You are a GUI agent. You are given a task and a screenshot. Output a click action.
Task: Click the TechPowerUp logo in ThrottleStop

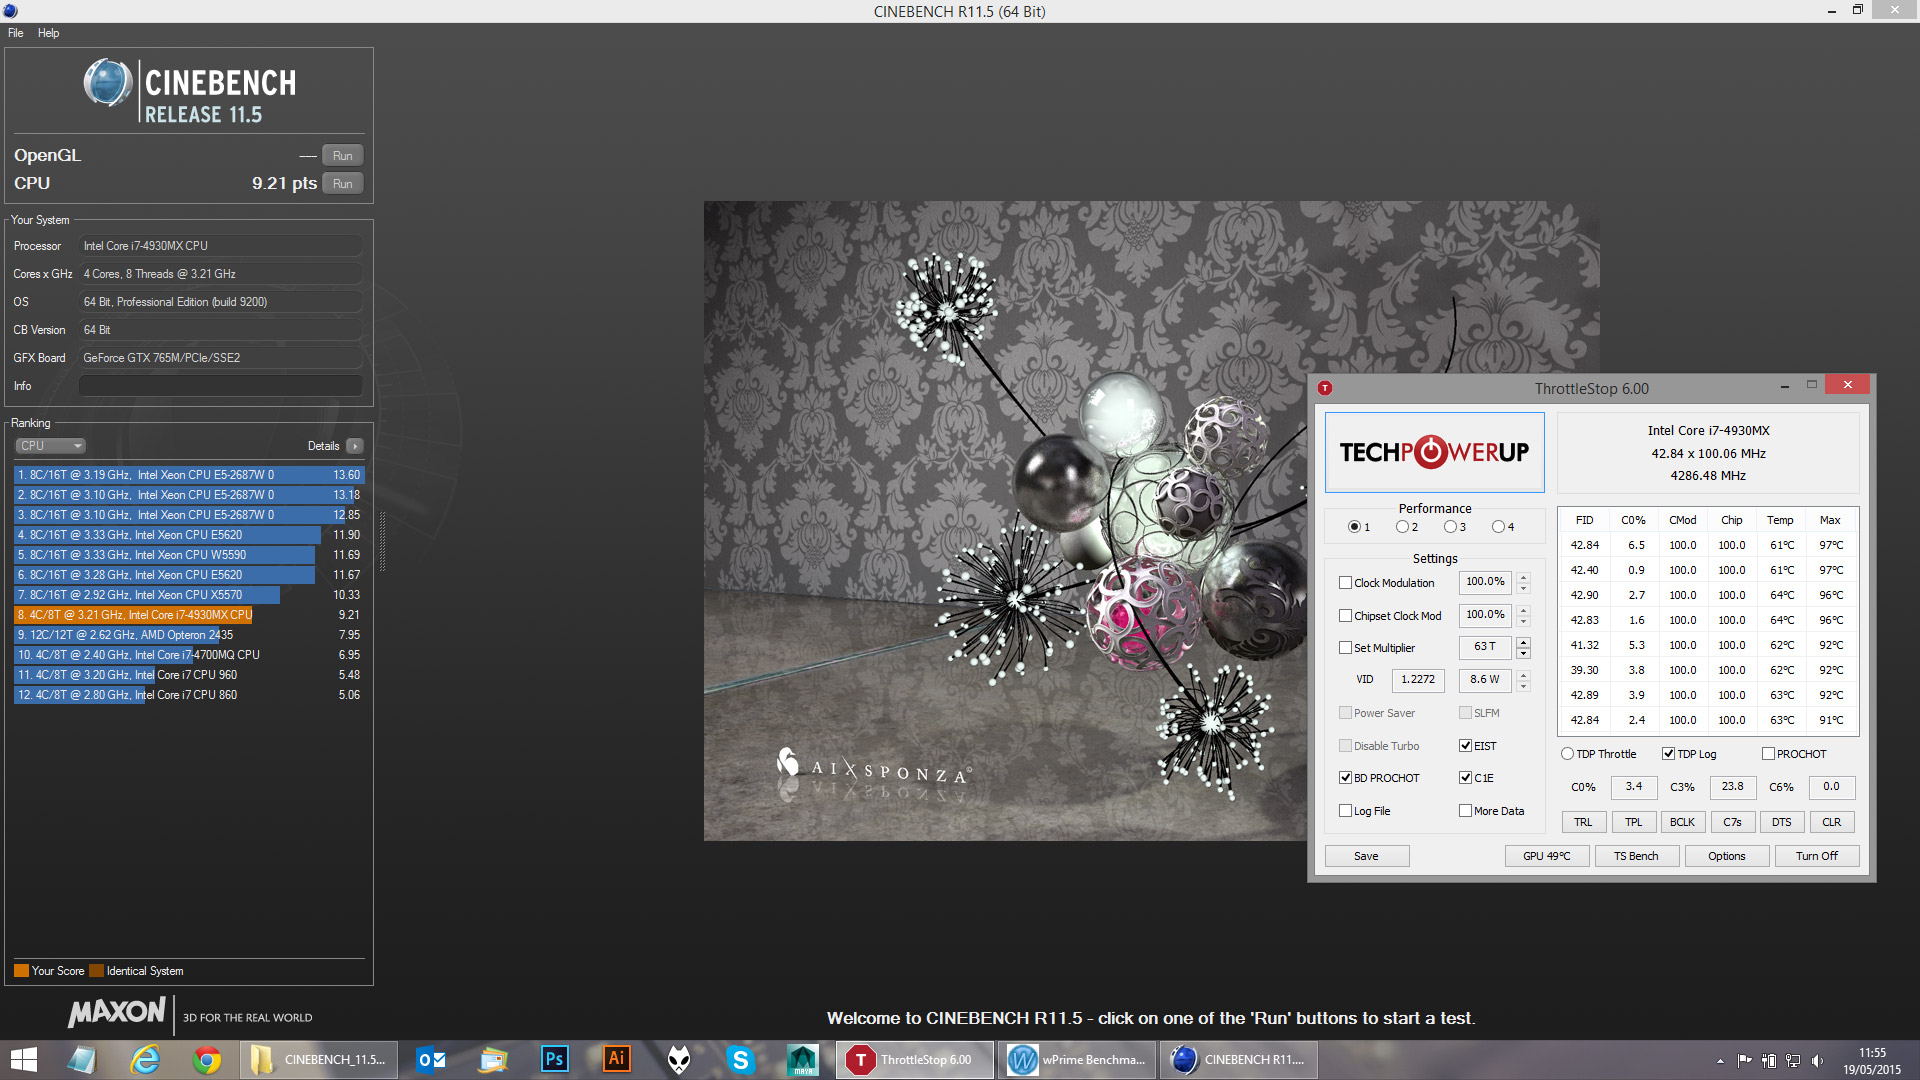1434,452
